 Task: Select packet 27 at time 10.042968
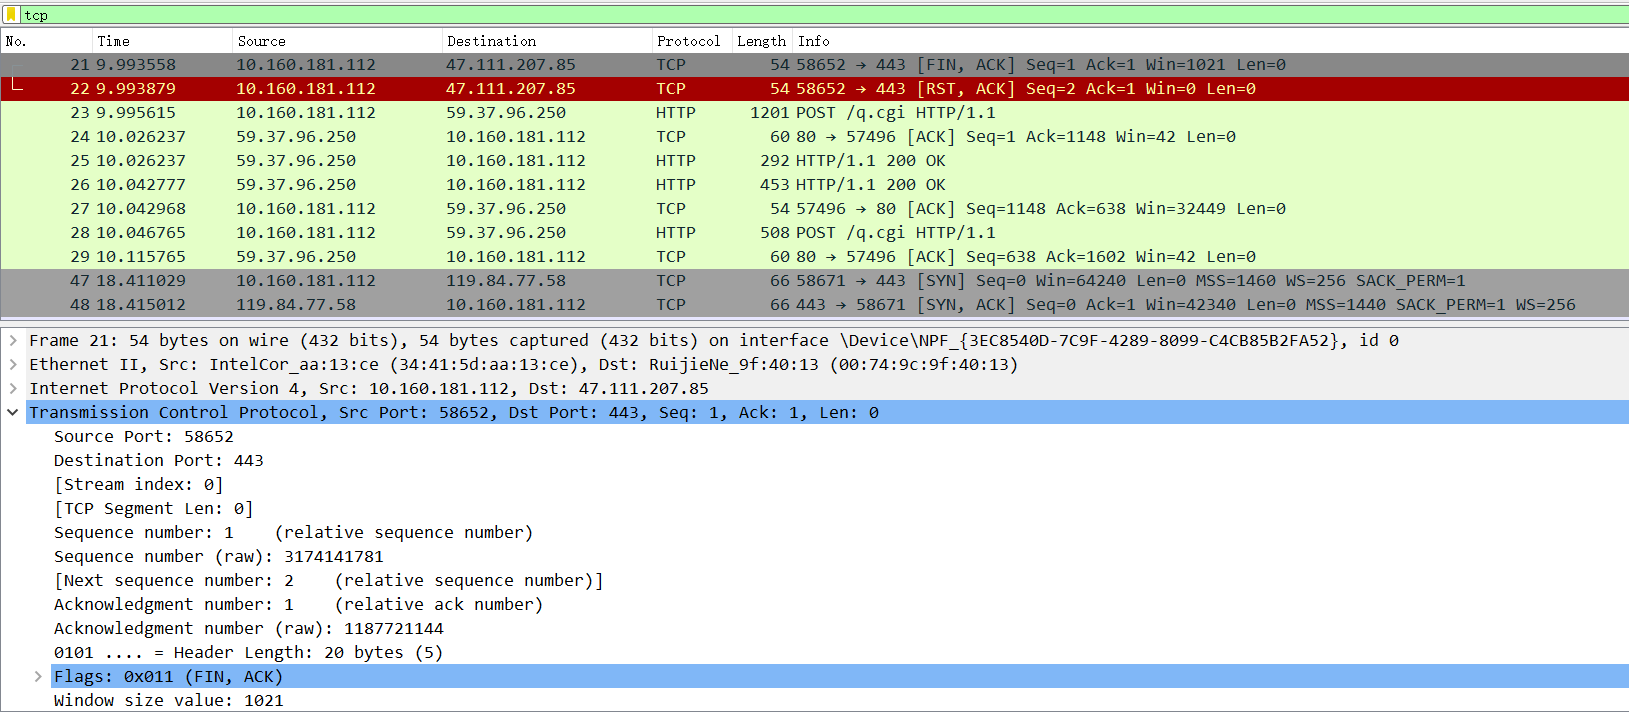[x=814, y=208]
